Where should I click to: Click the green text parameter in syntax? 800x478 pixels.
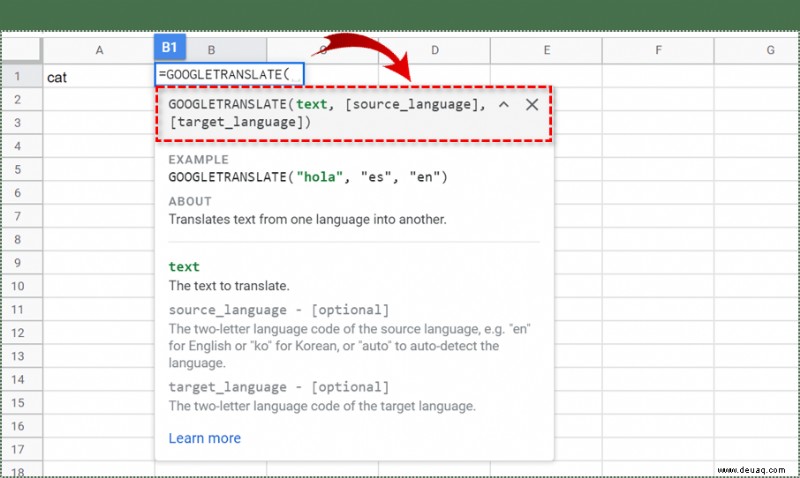(x=311, y=104)
